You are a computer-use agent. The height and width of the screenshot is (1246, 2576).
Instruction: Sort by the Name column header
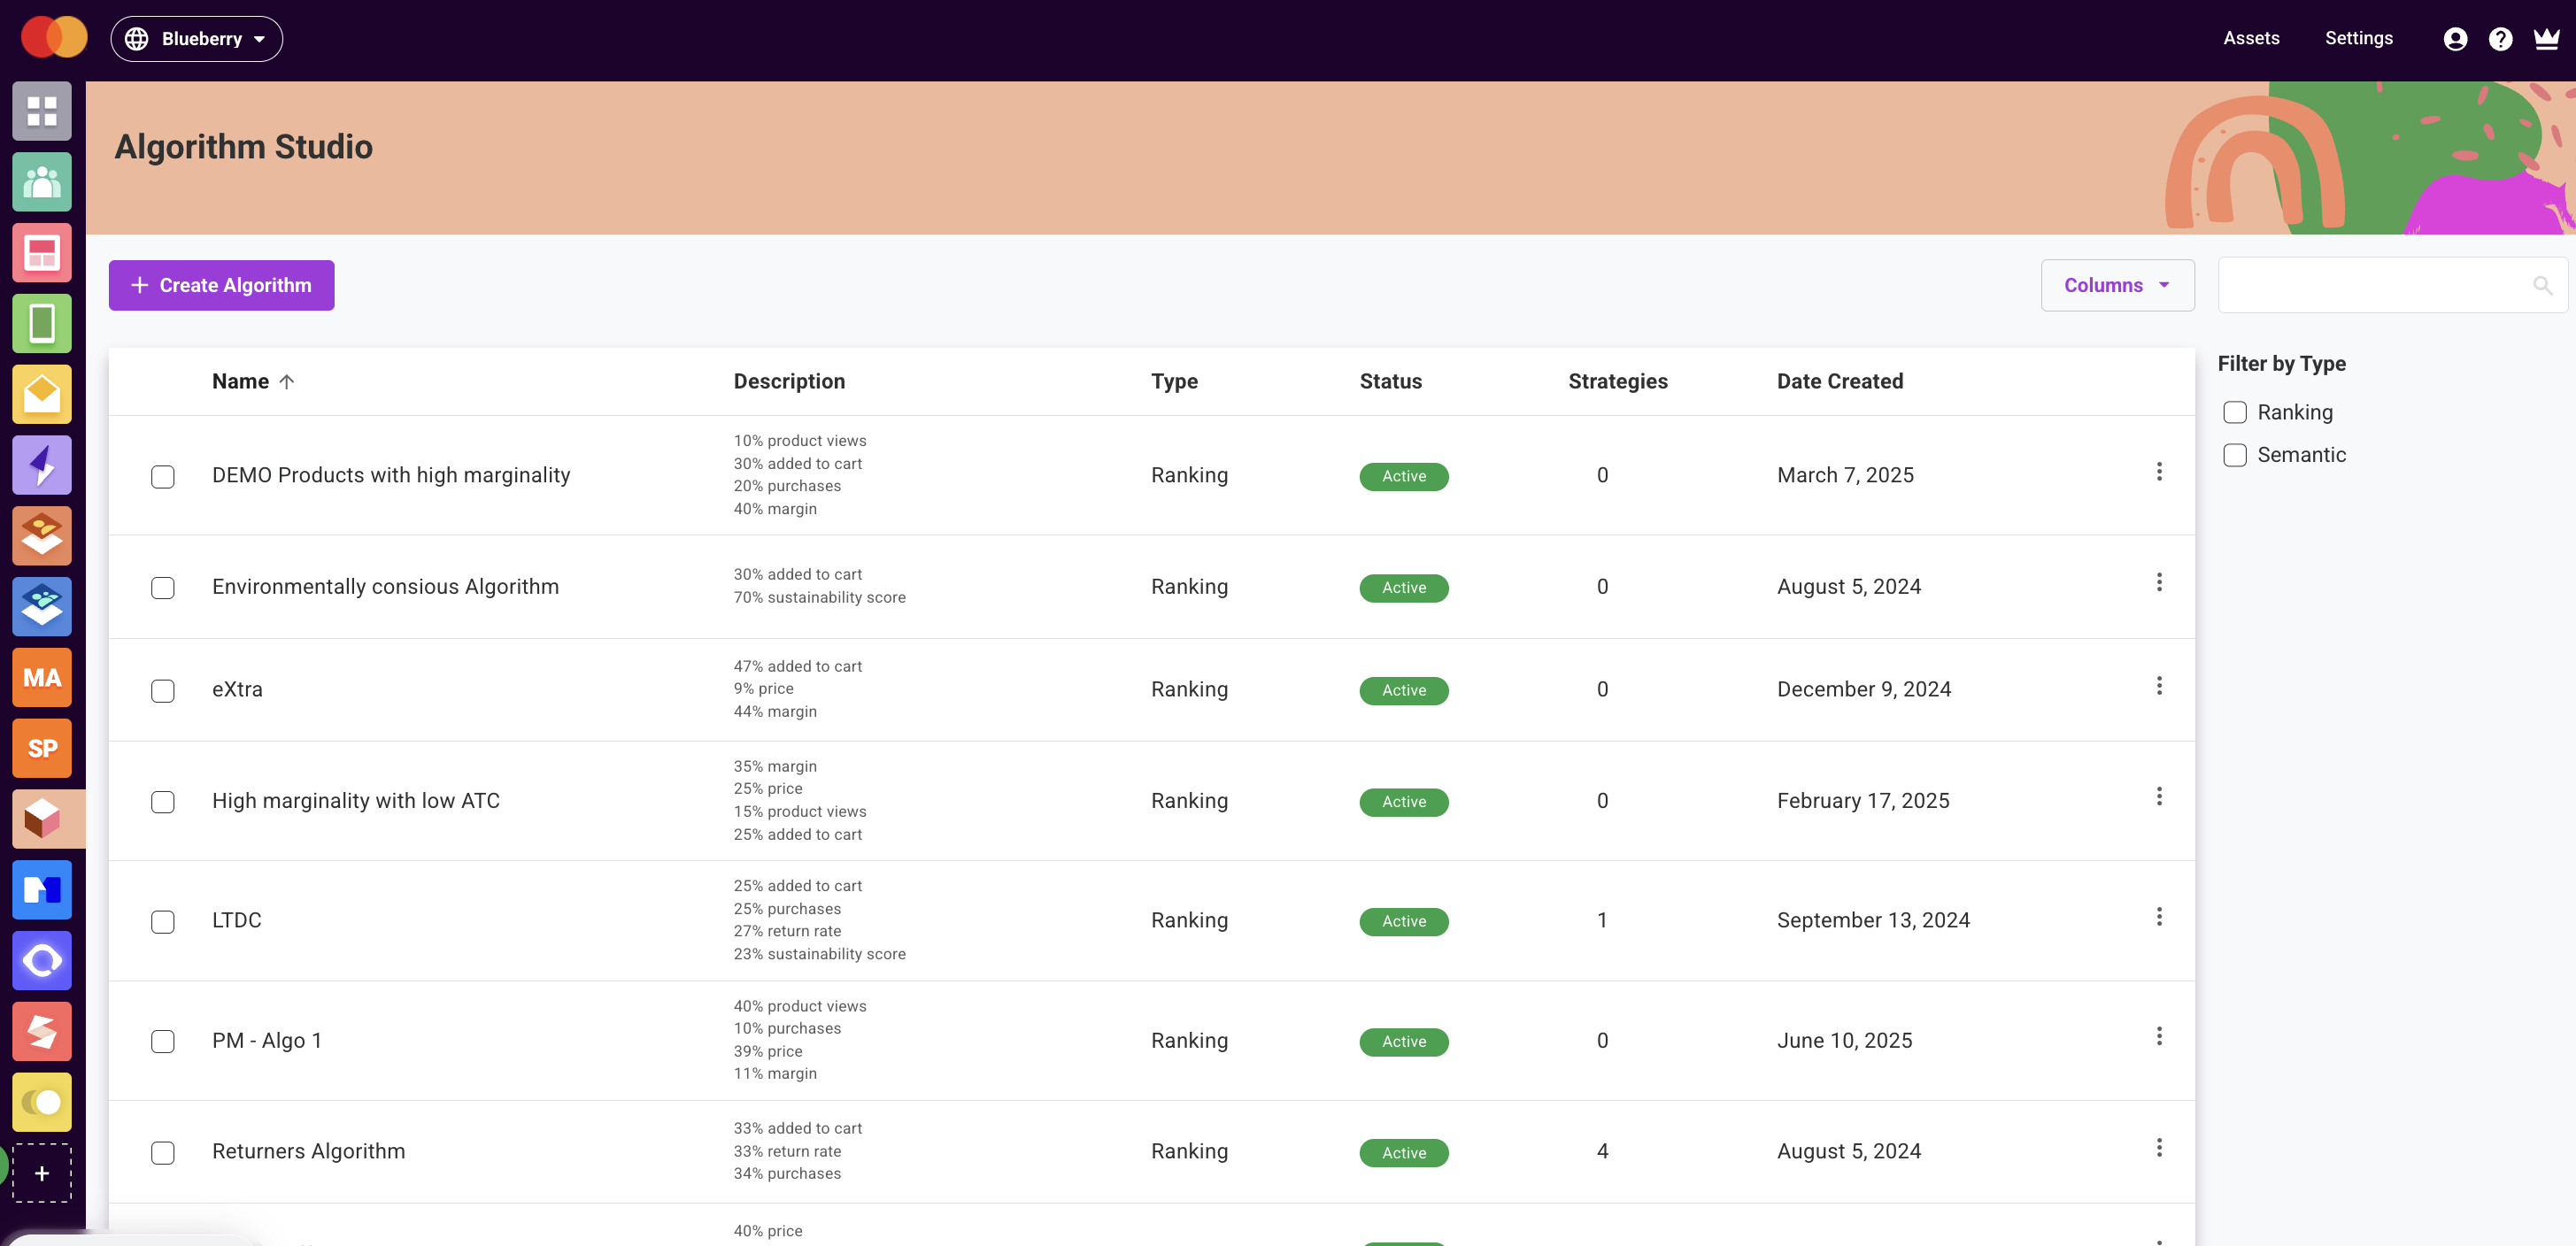pos(241,381)
